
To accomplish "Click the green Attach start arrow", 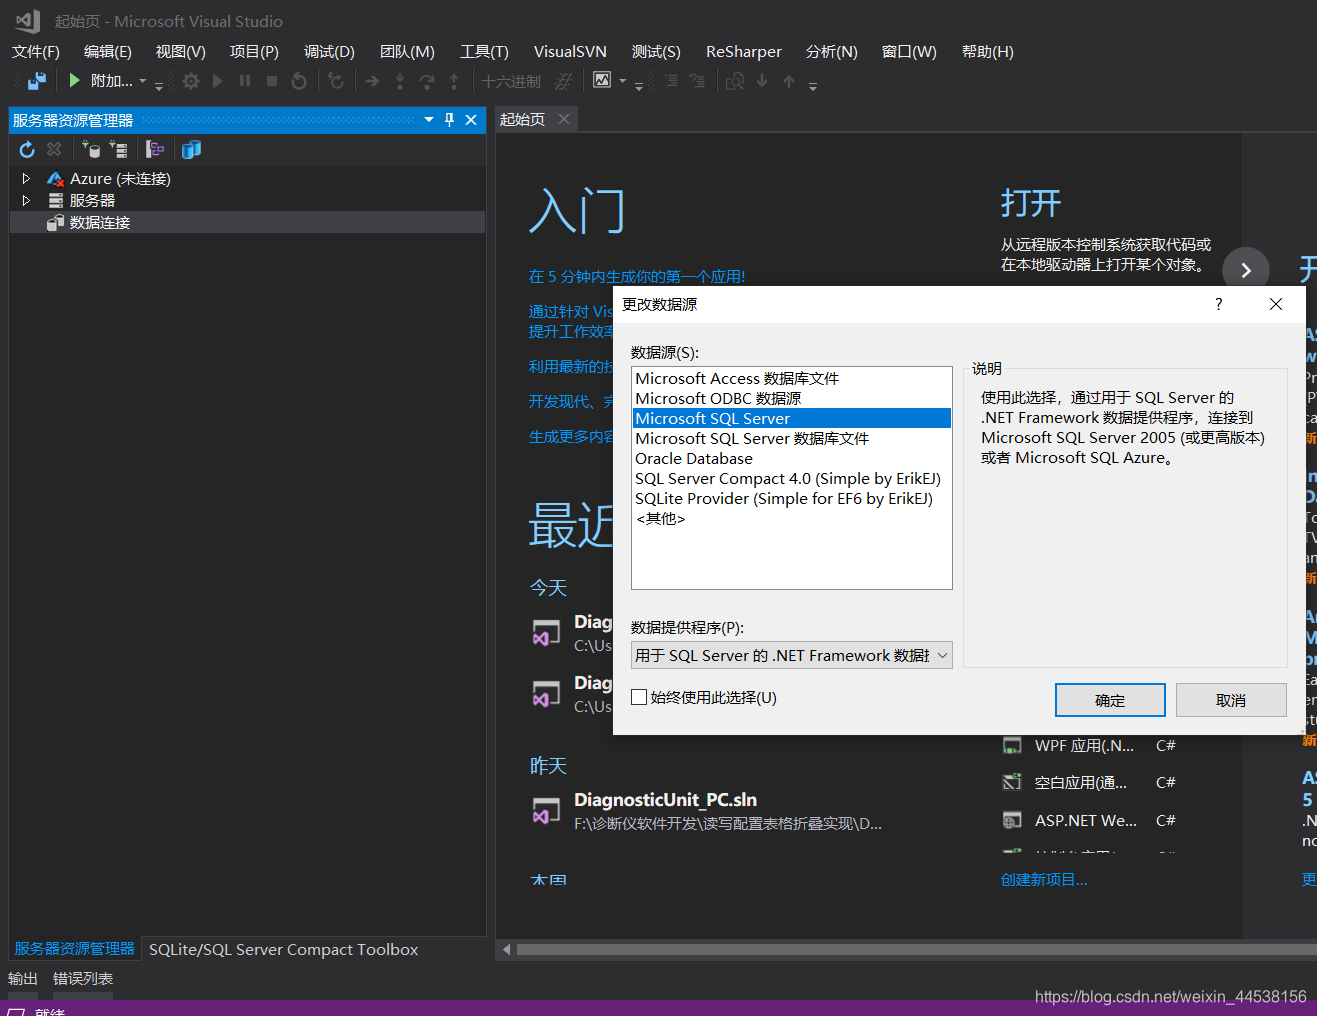I will (x=74, y=81).
